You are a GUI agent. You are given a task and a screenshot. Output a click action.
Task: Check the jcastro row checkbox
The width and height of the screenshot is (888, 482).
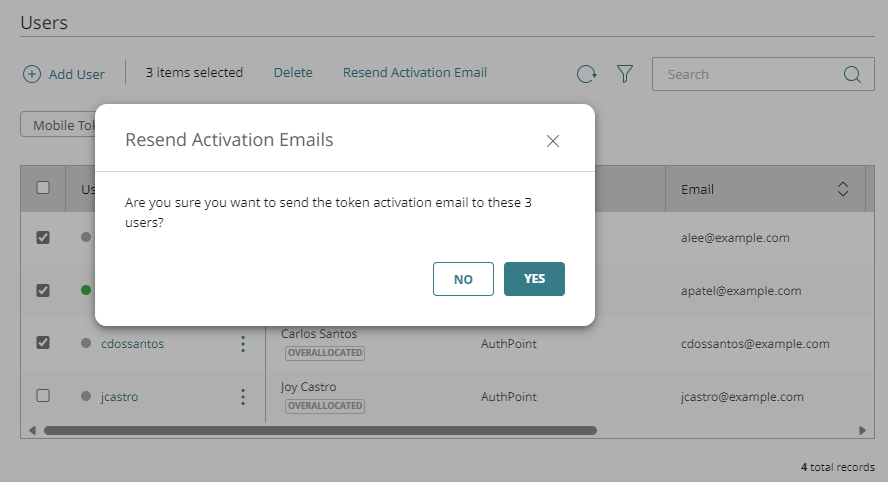[x=43, y=396]
